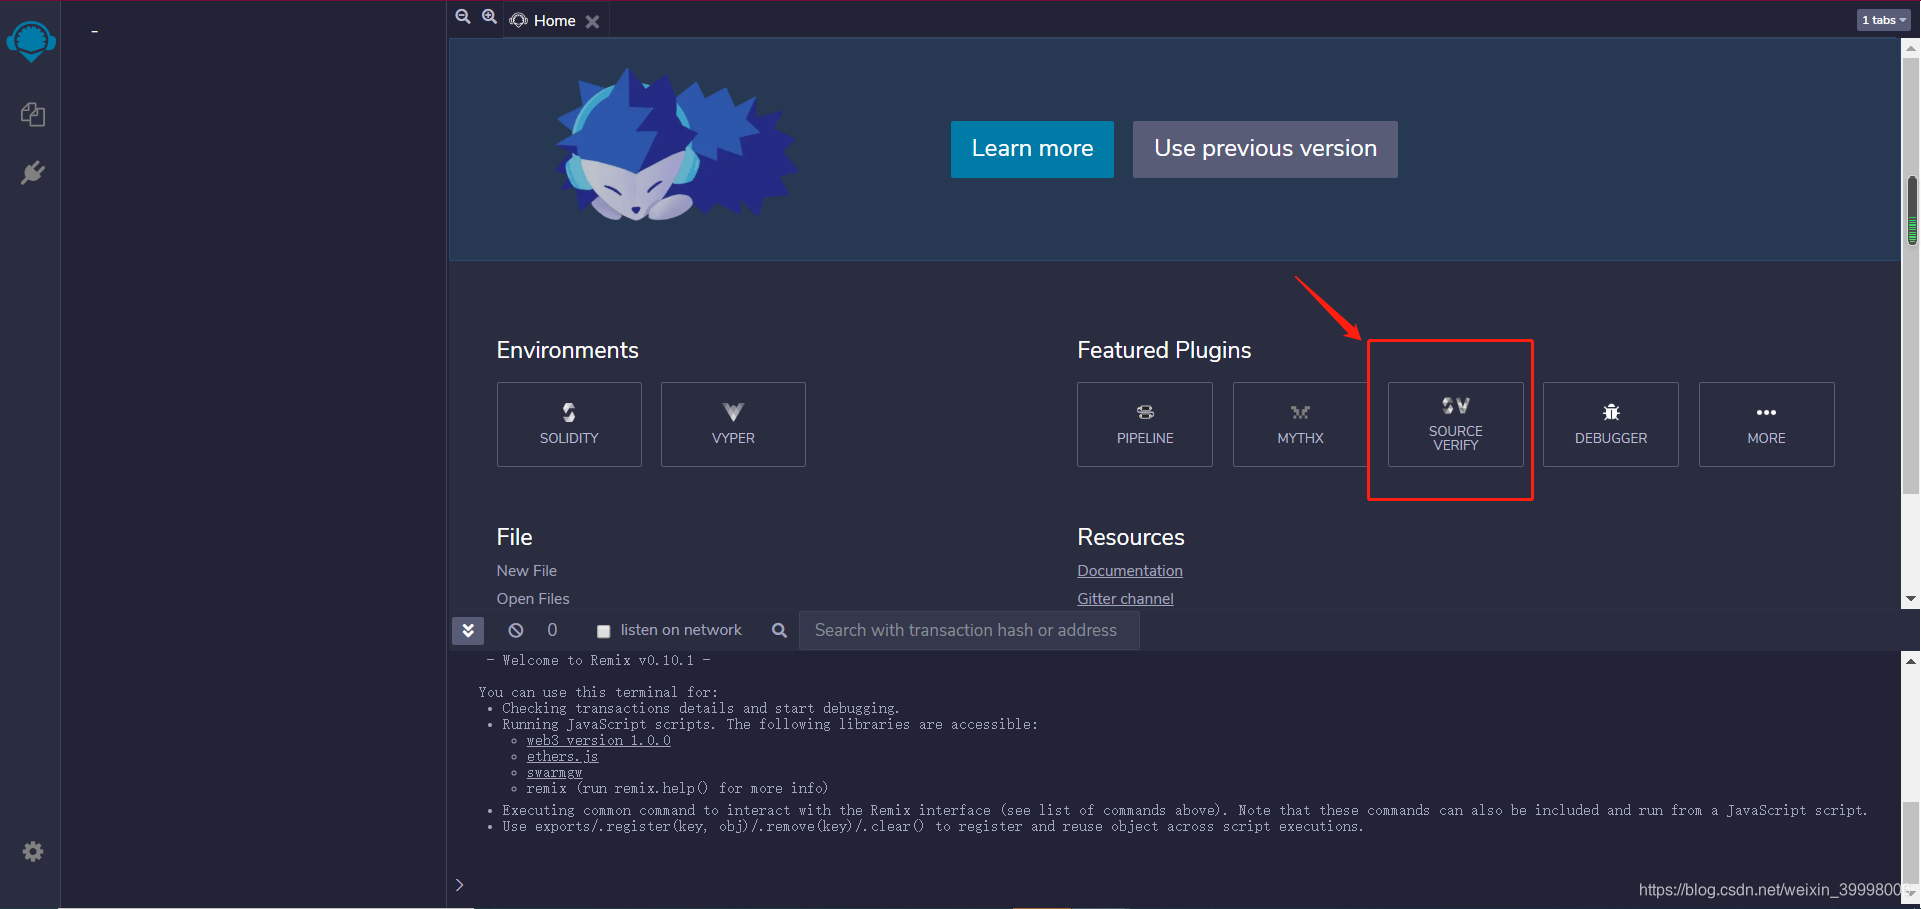
Task: Switch to the Home tab
Action: 554,20
